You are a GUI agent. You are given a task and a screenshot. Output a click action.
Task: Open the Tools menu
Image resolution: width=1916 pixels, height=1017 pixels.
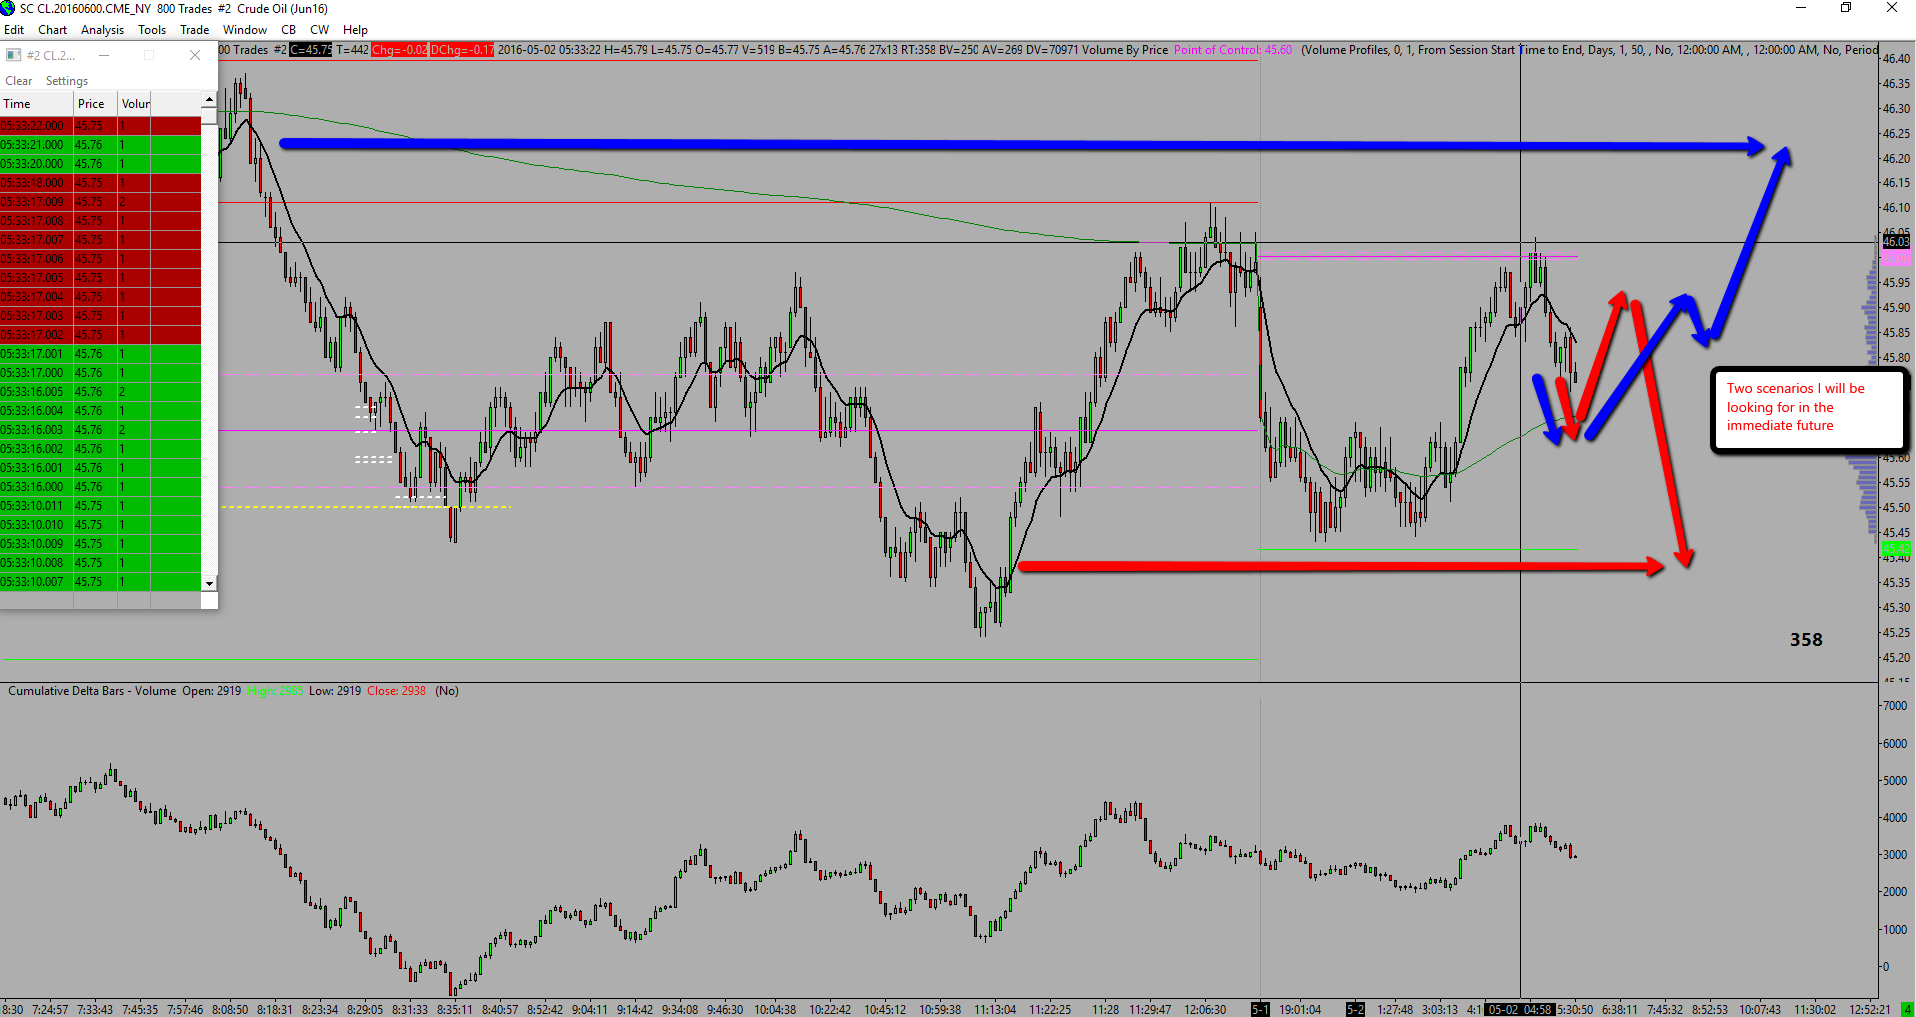[x=152, y=30]
